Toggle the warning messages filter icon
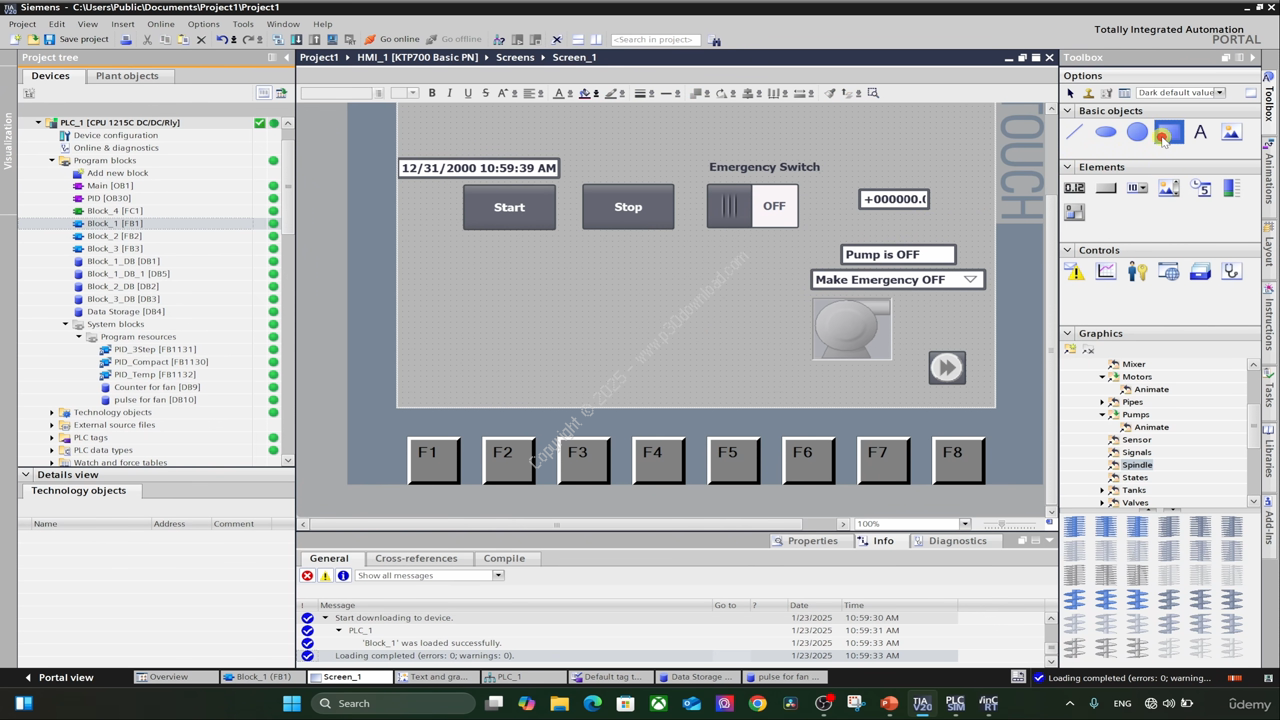The width and height of the screenshot is (1280, 720). tap(325, 575)
